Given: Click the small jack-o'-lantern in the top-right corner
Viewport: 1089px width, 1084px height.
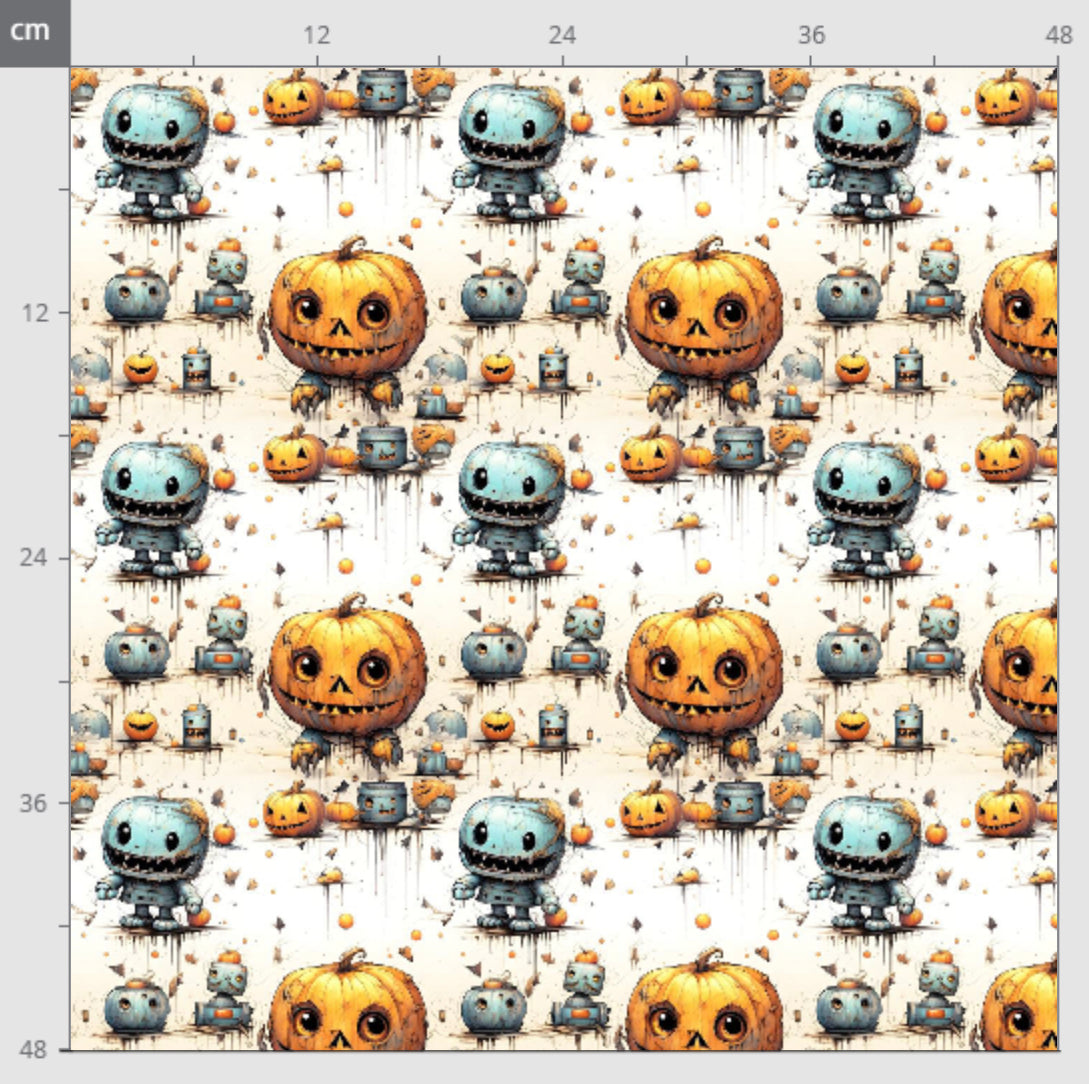Looking at the screenshot, I should point(1007,98).
